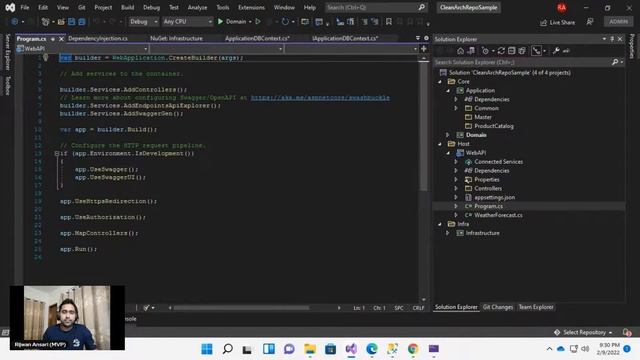Open the Domain startup project dropdown arrow
The image size is (640, 360).
coord(250,22)
